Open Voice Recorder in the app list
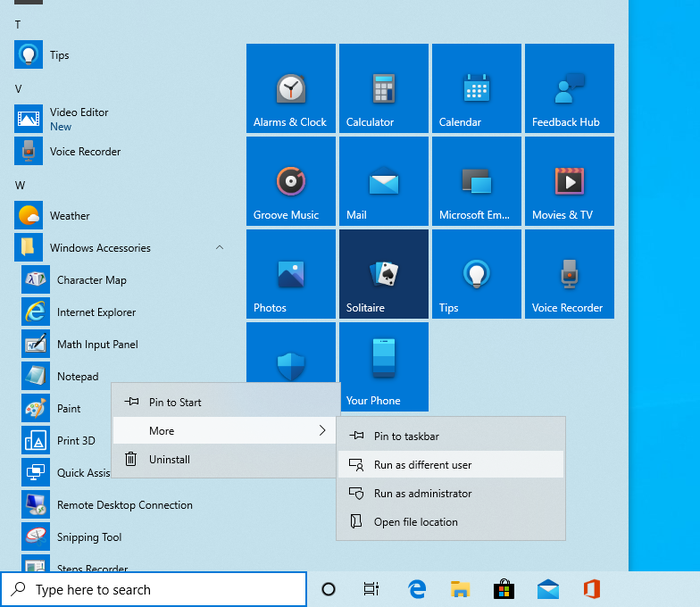700x607 pixels. point(121,151)
